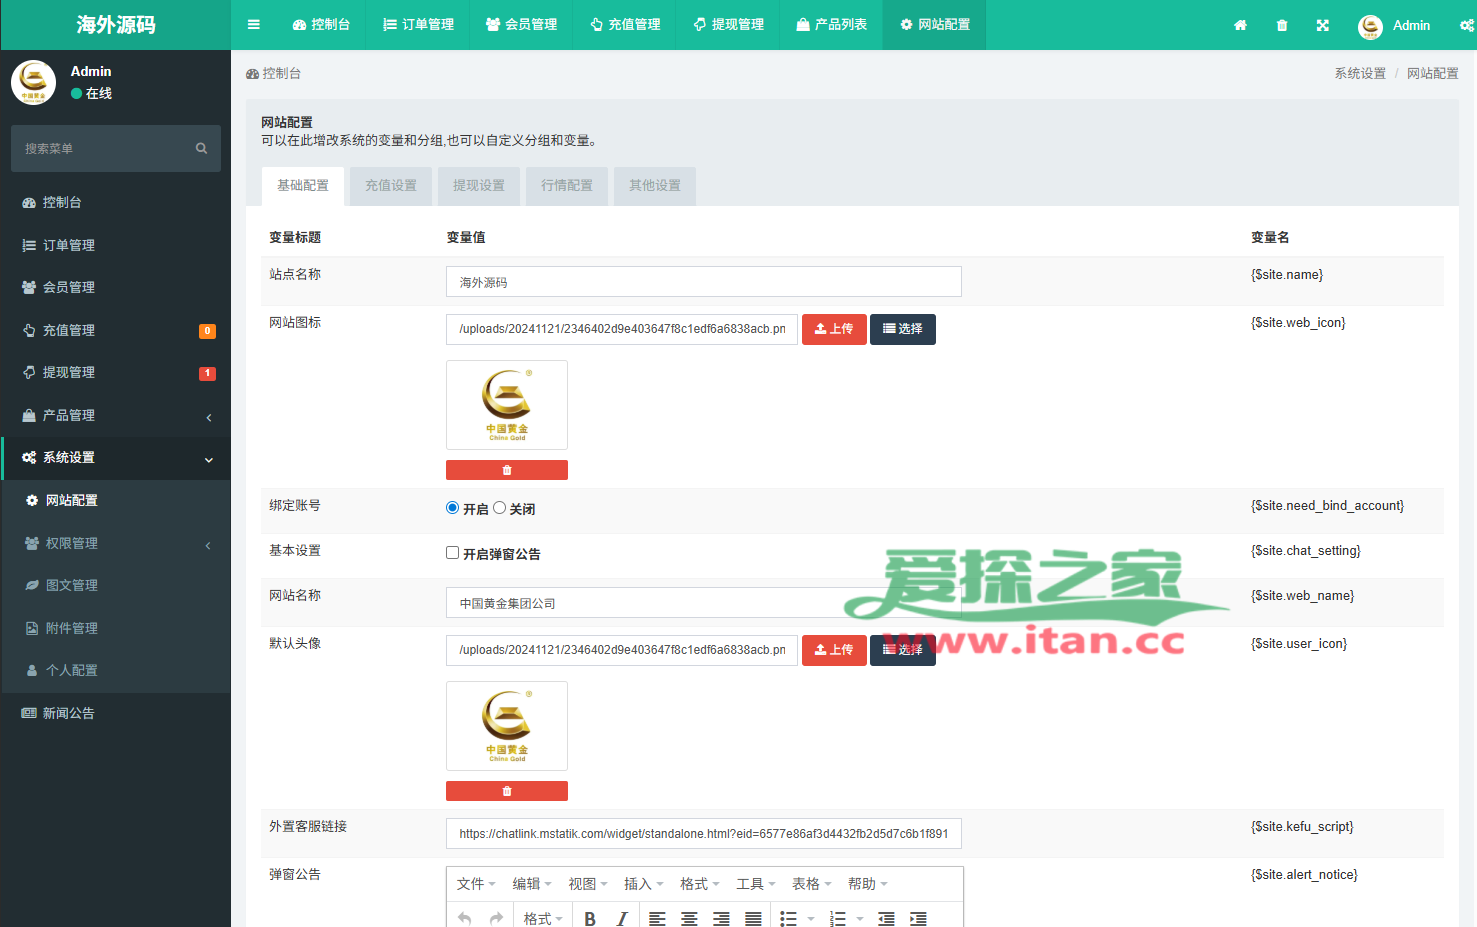The width and height of the screenshot is (1477, 927).
Task: Select the 关闭 radio for 绑定账号
Action: (499, 508)
